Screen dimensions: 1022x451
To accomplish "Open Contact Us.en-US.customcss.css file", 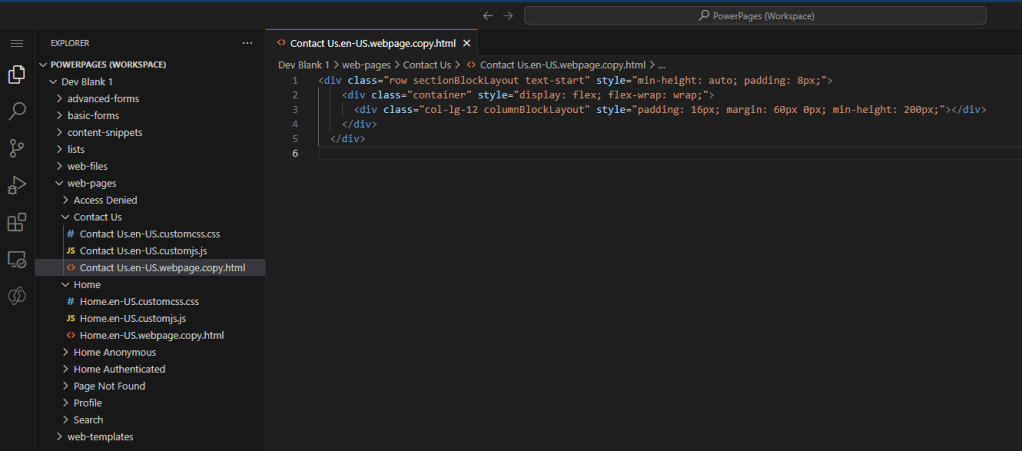I will pos(149,234).
